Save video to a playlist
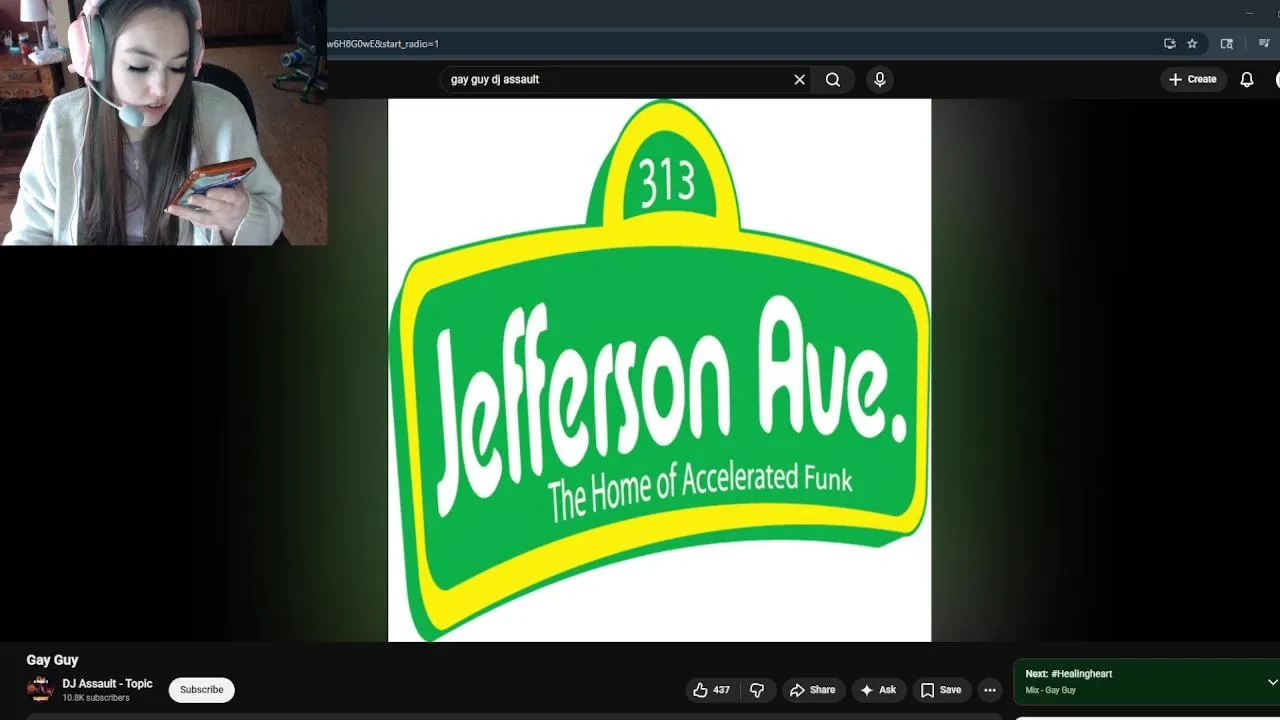 (941, 690)
